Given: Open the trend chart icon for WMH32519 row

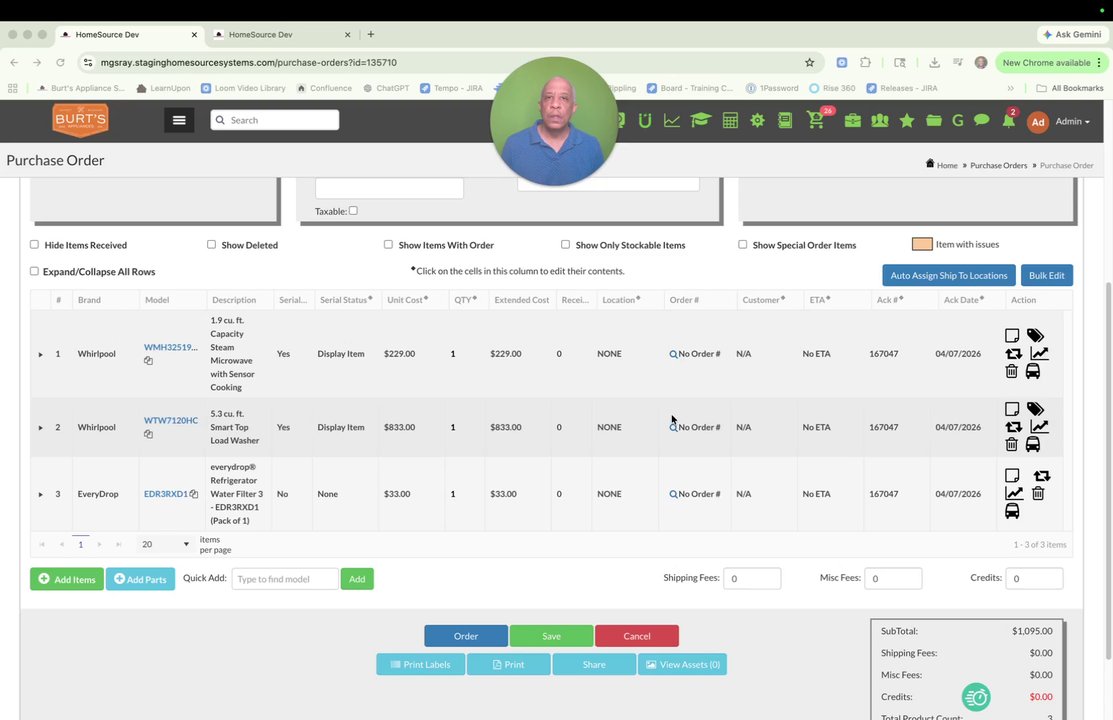Looking at the screenshot, I should pyautogui.click(x=1039, y=354).
